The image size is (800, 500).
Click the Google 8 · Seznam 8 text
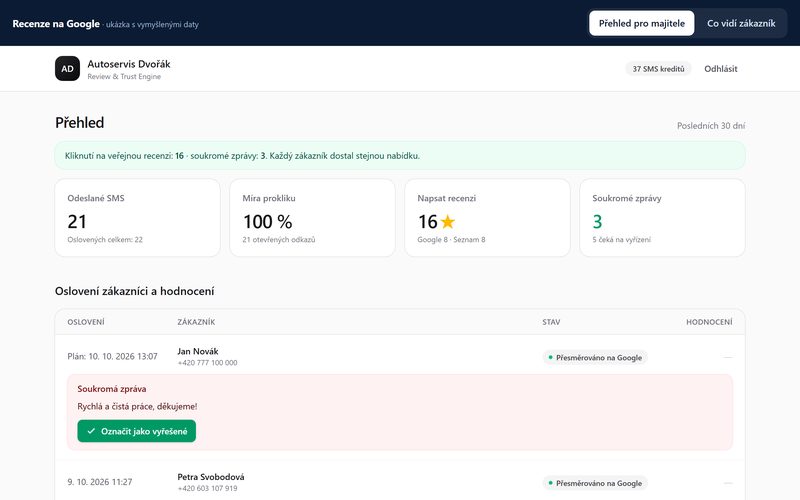pos(451,239)
